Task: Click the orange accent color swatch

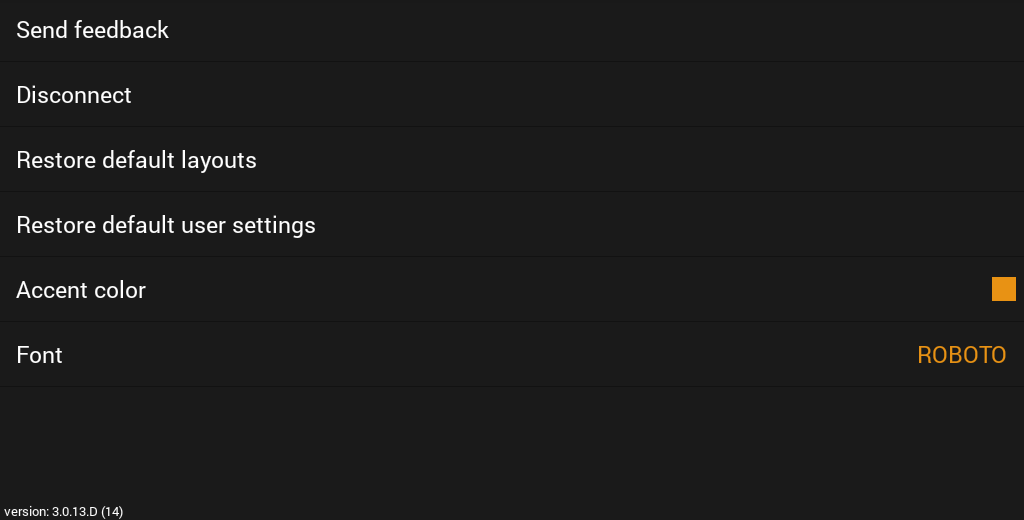Action: [1003, 289]
